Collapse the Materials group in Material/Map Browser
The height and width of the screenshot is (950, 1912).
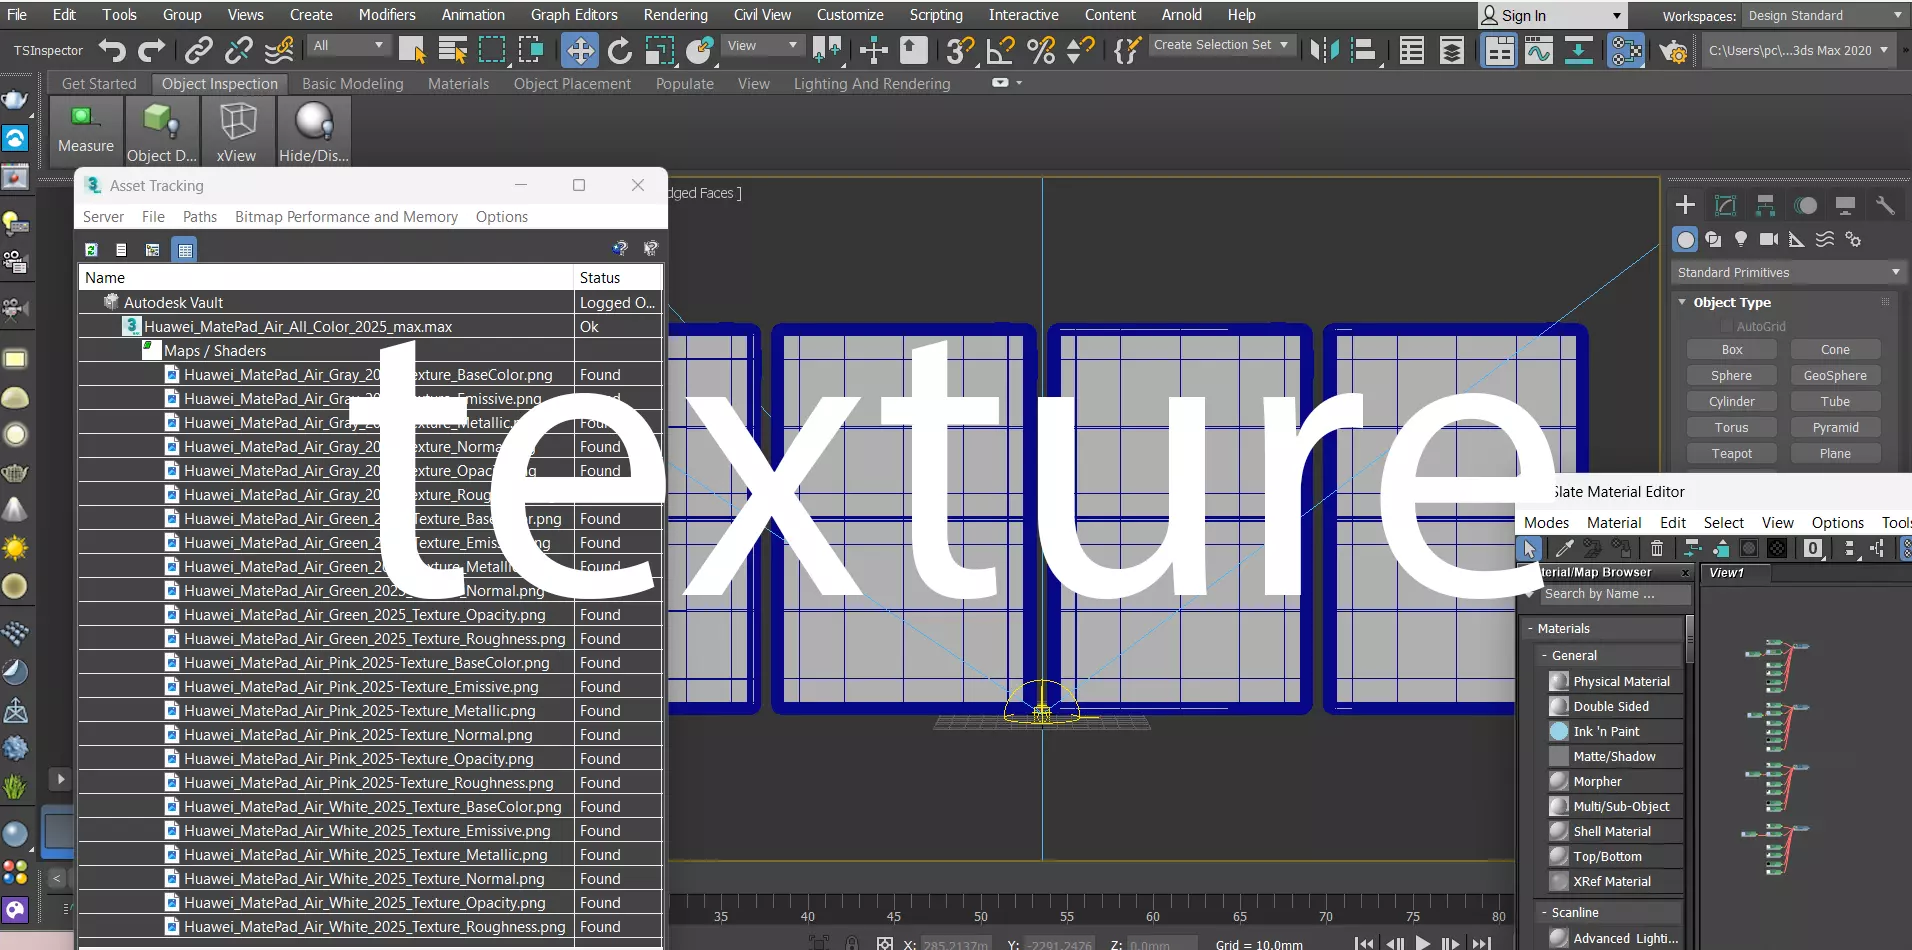pyautogui.click(x=1530, y=629)
